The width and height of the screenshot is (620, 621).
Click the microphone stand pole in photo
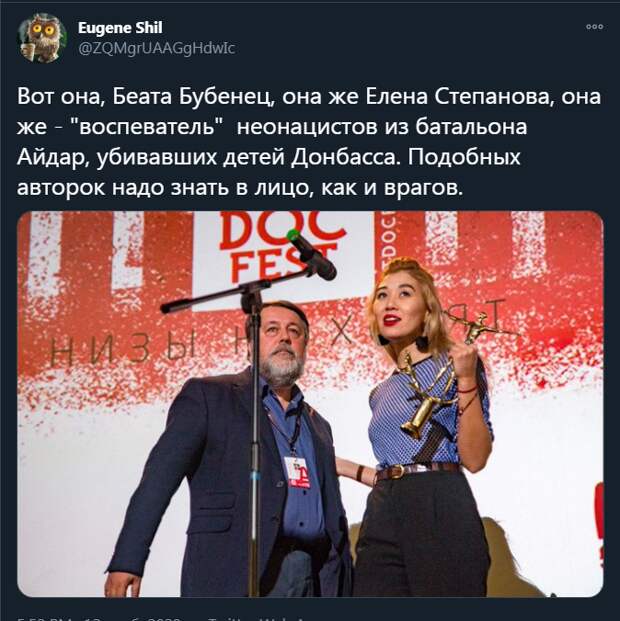(x=256, y=444)
